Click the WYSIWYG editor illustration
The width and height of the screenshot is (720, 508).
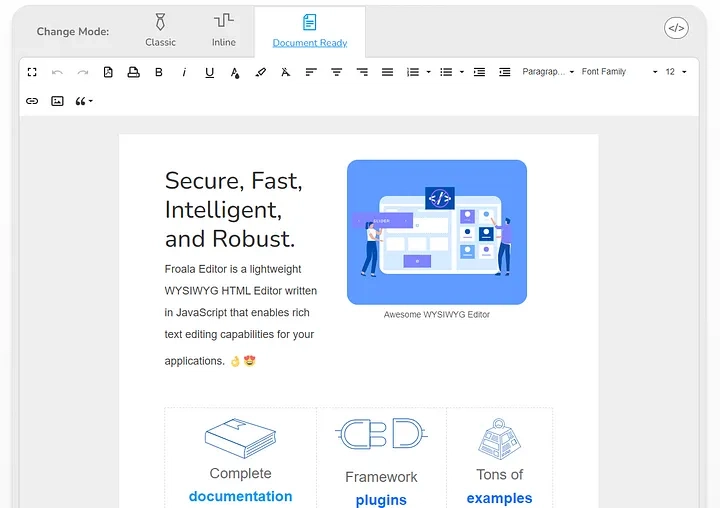(437, 232)
